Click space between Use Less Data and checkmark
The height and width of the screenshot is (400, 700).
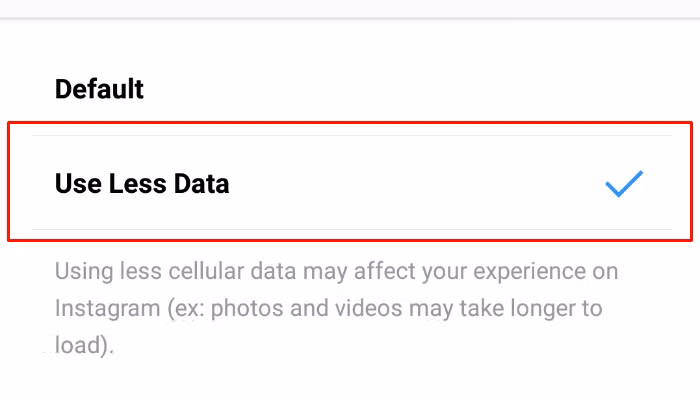point(420,184)
